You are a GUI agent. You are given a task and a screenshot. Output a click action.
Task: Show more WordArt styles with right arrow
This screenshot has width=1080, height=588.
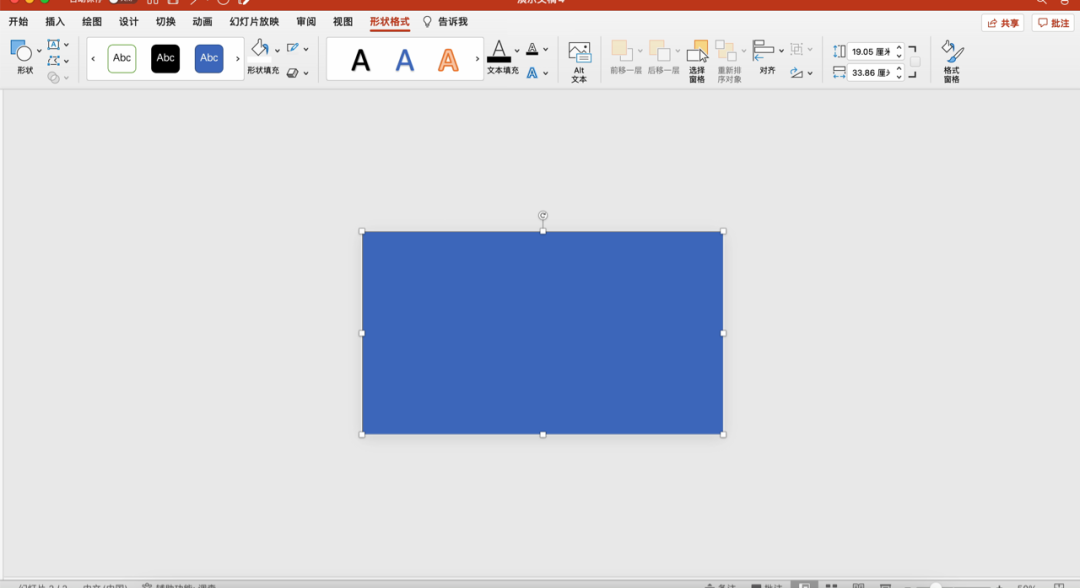(x=477, y=59)
